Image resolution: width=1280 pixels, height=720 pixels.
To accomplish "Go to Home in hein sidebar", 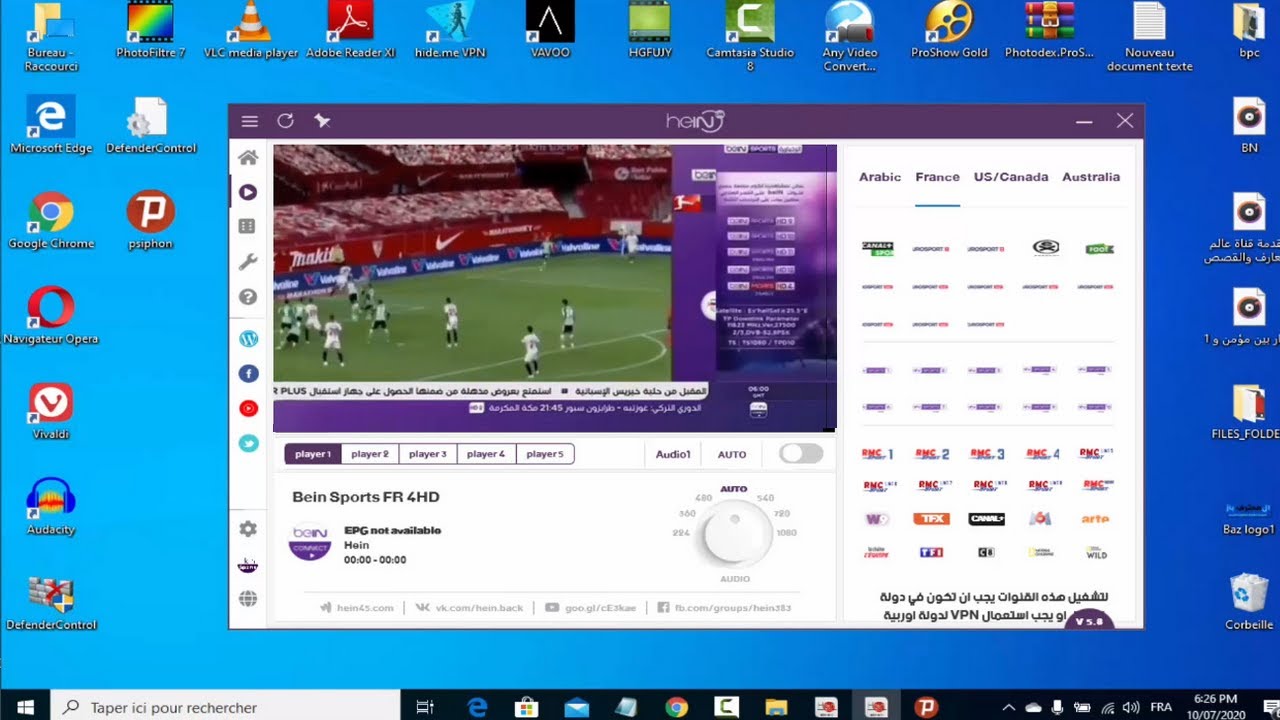I will point(248,157).
